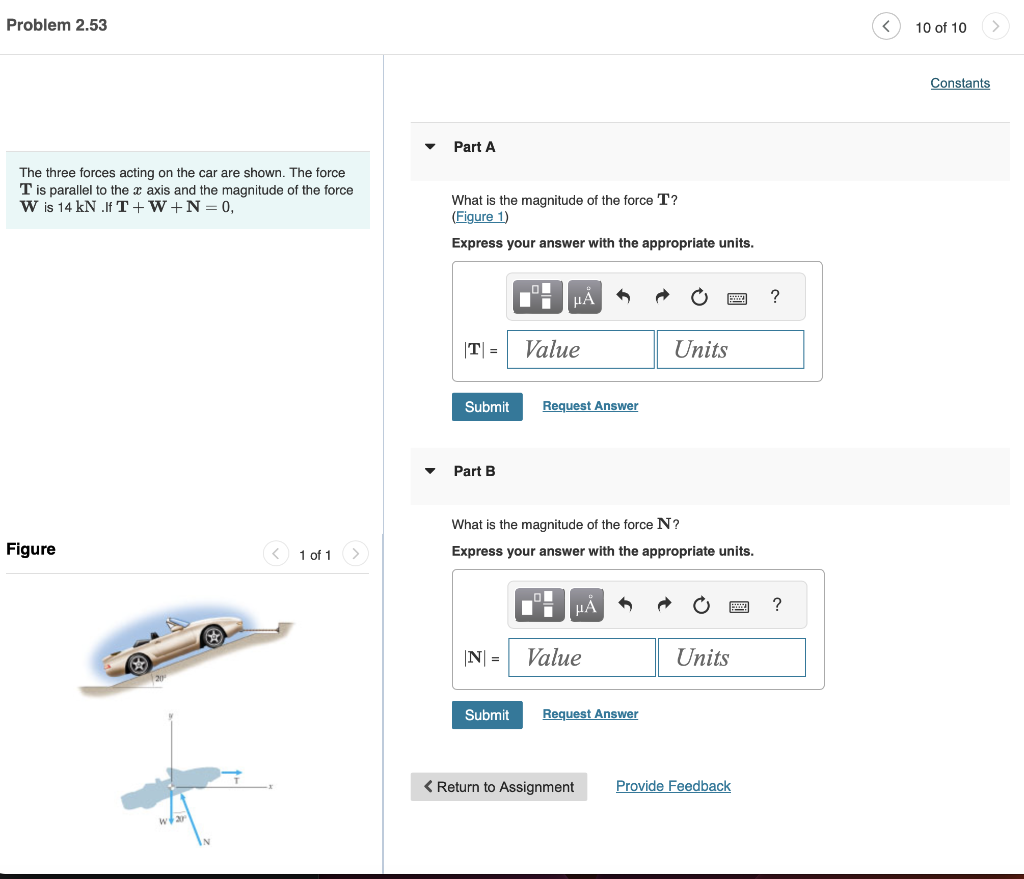Open the μÅ units palette in Part A
The image size is (1024, 879).
coord(584,297)
